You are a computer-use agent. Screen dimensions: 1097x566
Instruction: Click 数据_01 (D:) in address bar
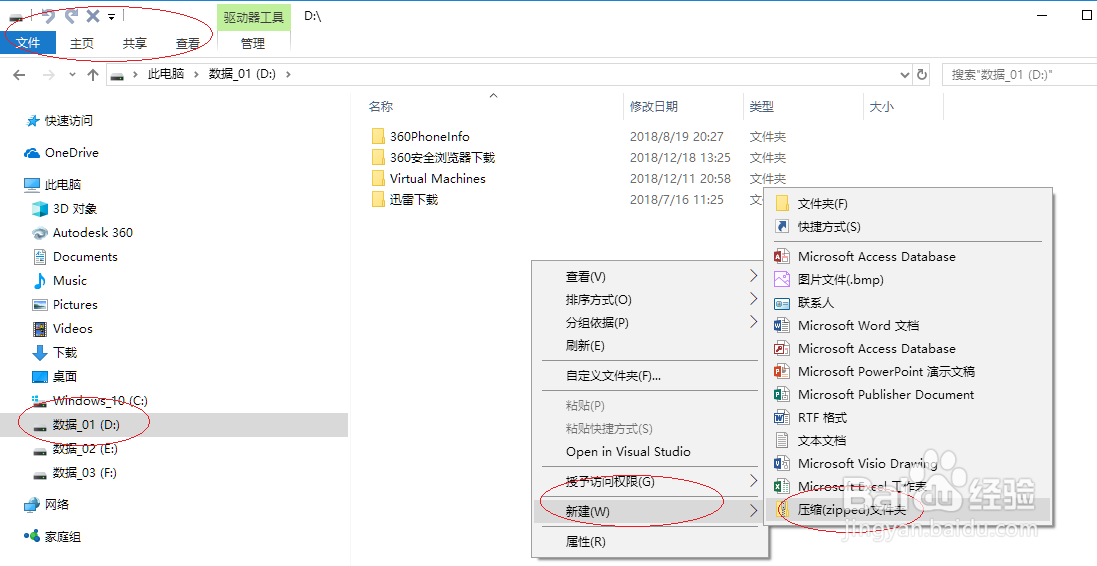click(242, 73)
